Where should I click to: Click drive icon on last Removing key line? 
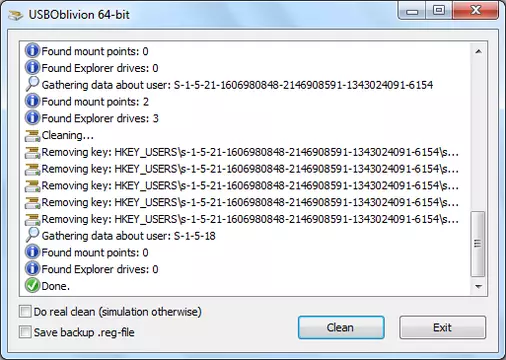(32, 219)
